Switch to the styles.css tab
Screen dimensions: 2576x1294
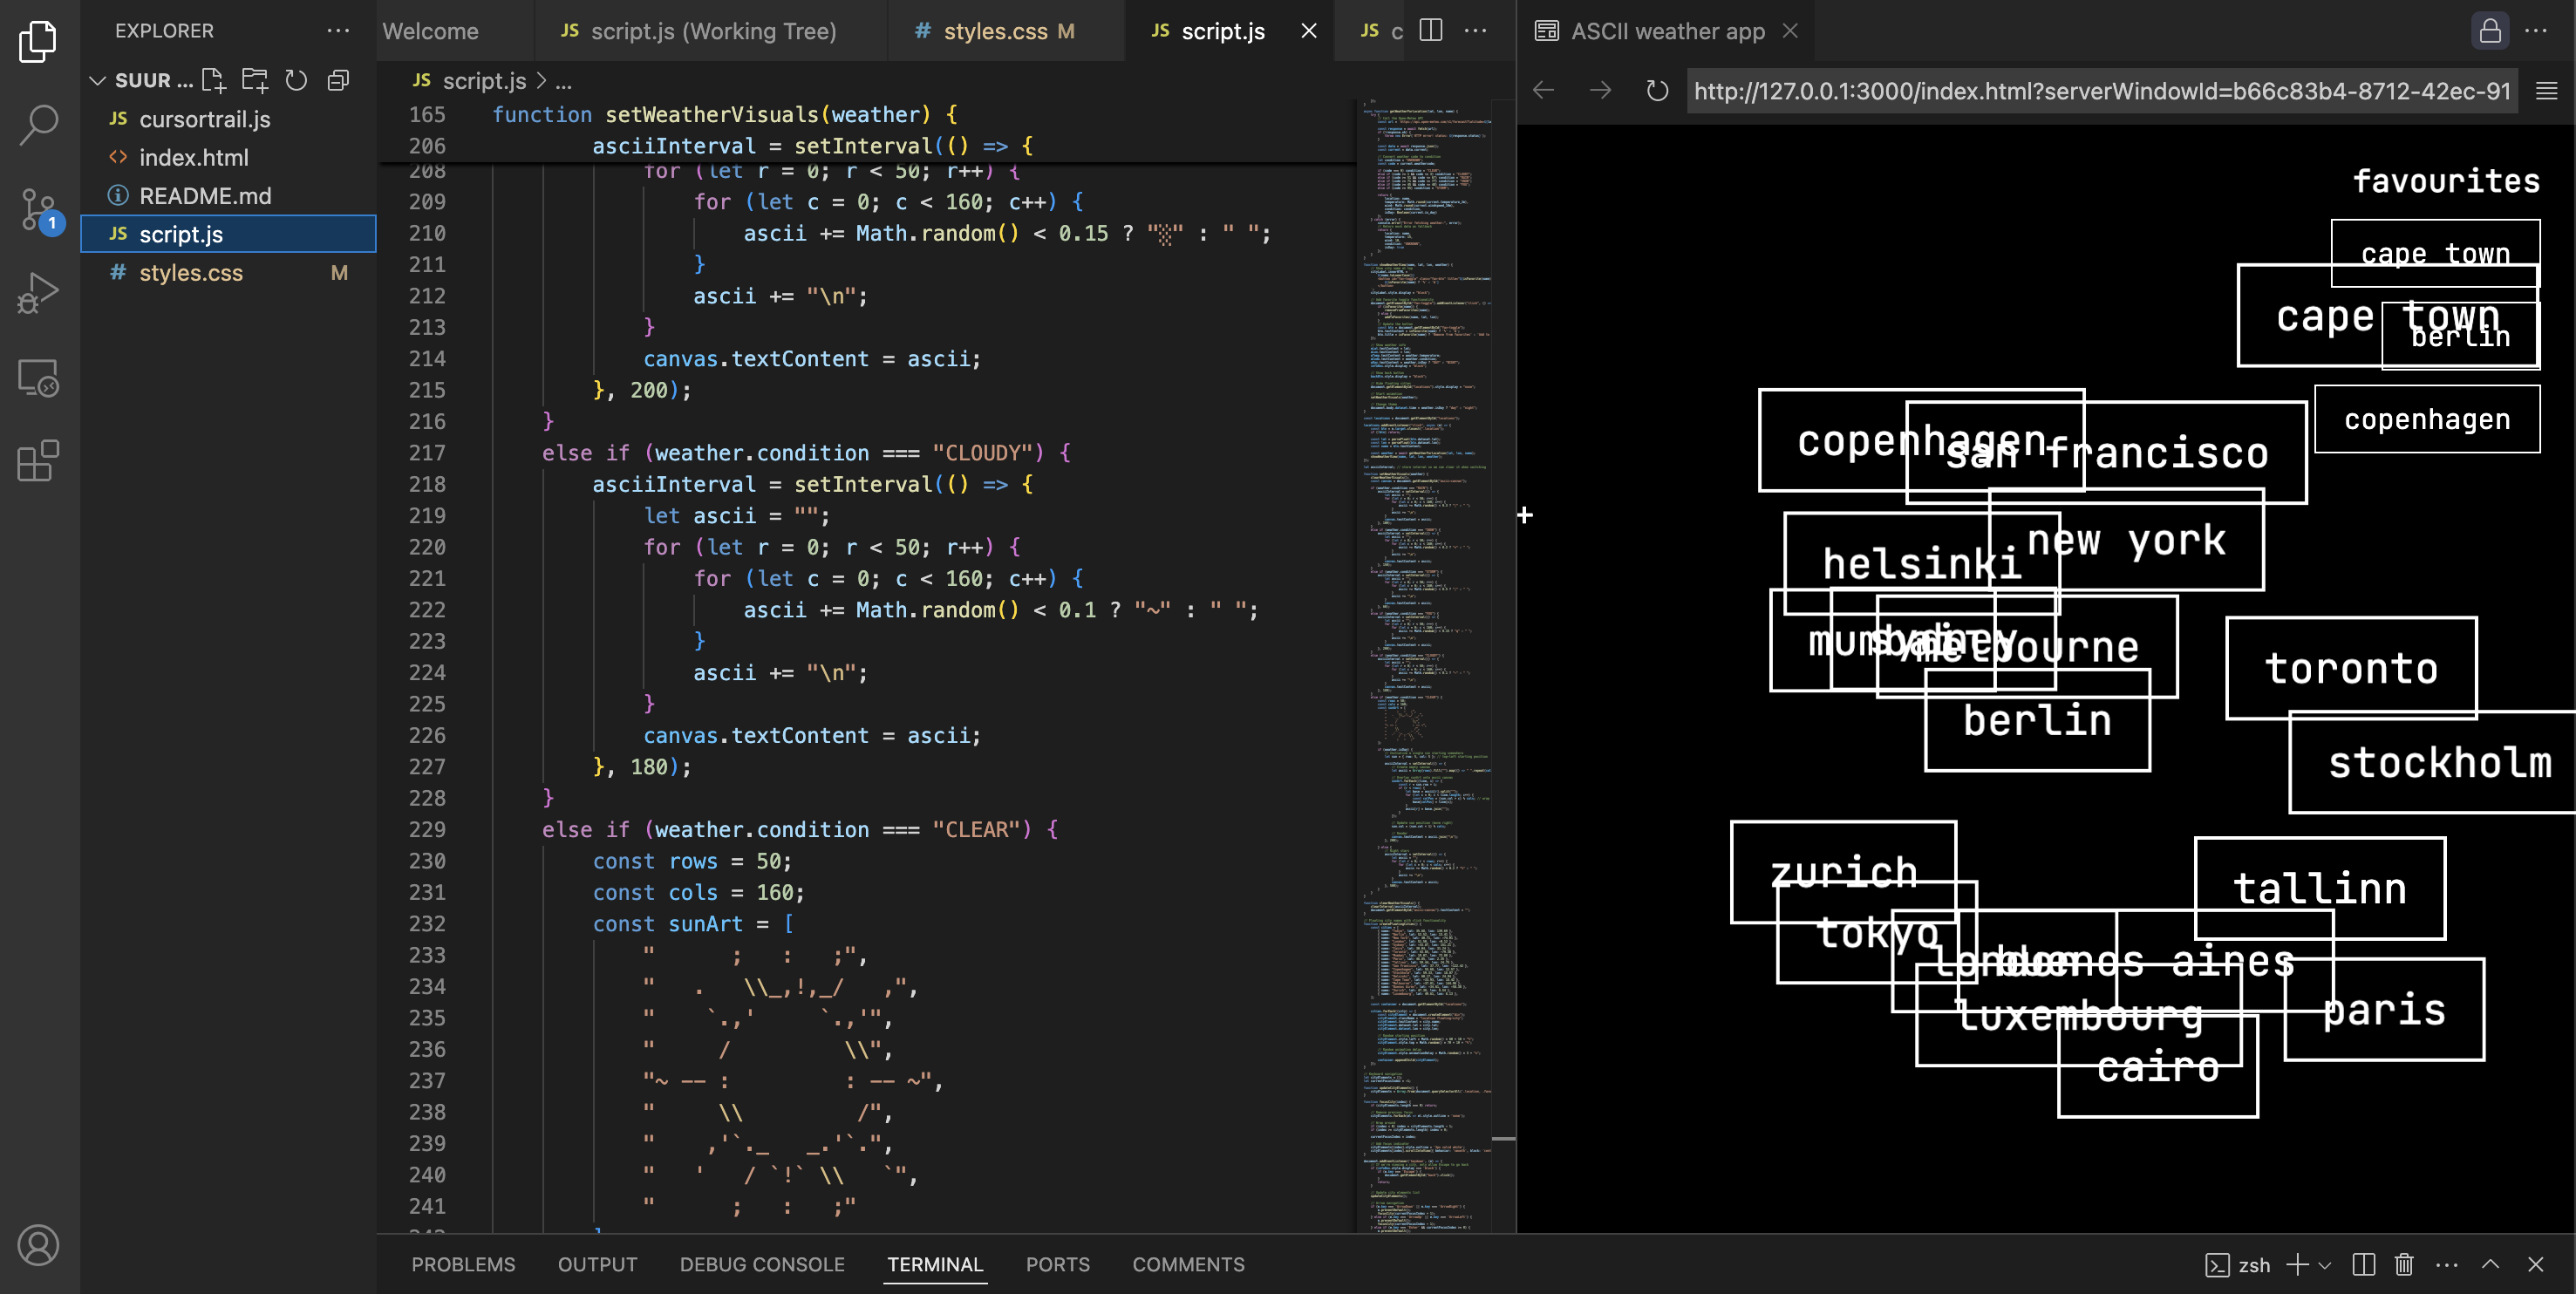coord(994,31)
